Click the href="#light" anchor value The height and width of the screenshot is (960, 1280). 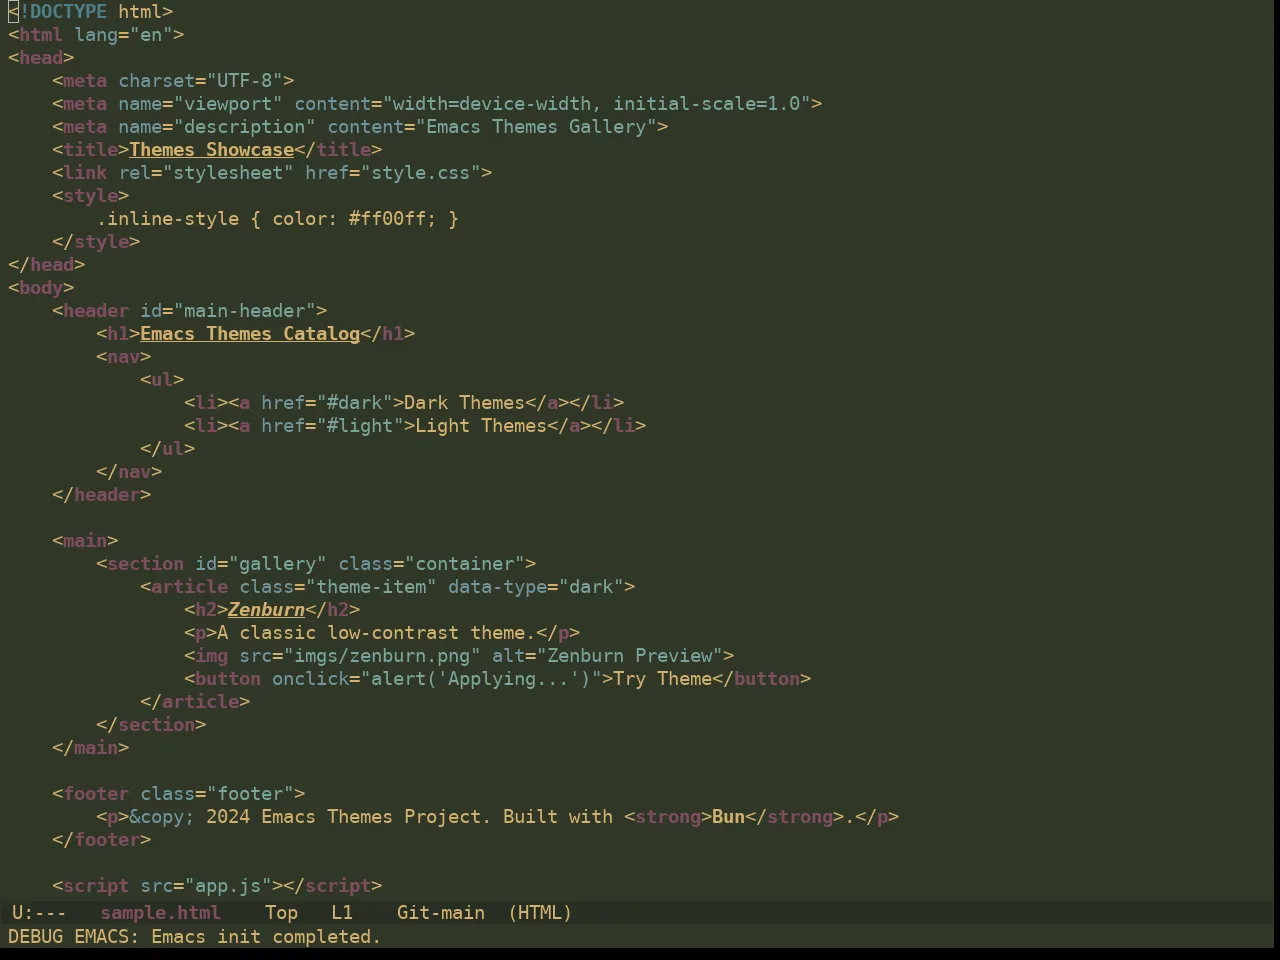click(x=360, y=426)
